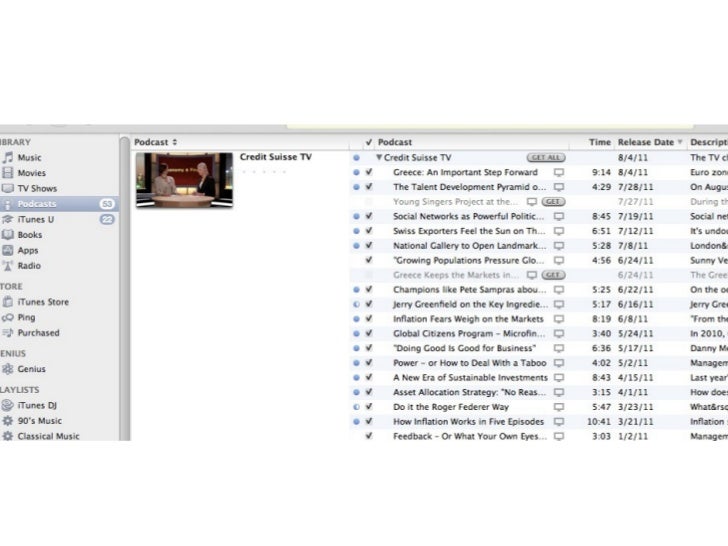Click the 10:41 time value

pos(599,422)
